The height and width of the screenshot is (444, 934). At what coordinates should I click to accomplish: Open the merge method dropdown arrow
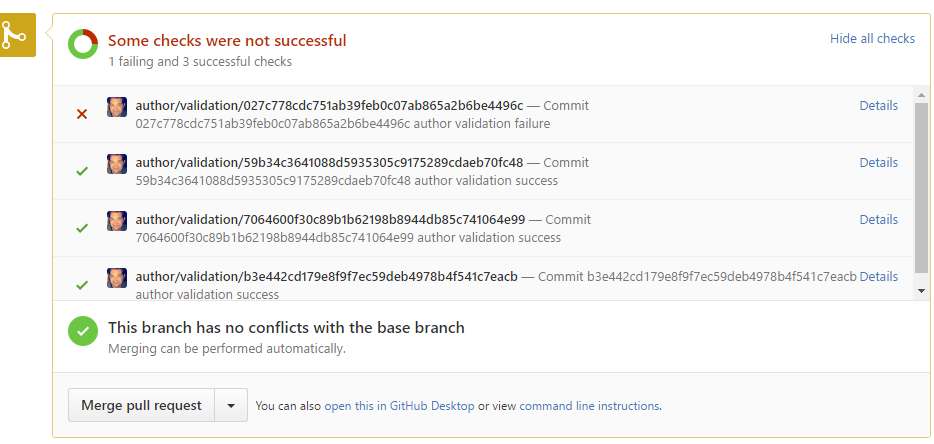click(231, 406)
